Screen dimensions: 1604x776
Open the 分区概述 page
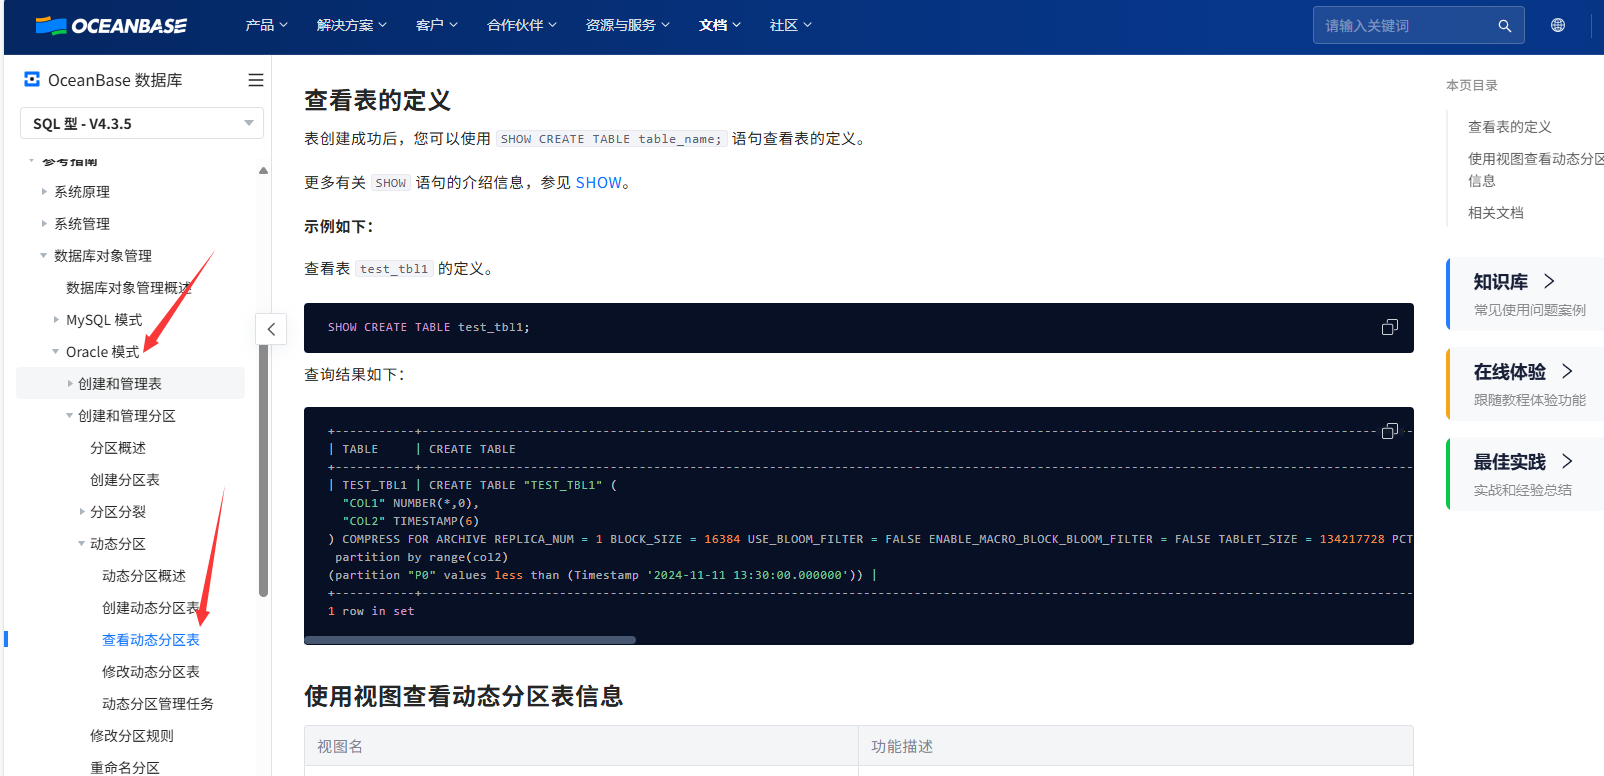coord(118,448)
